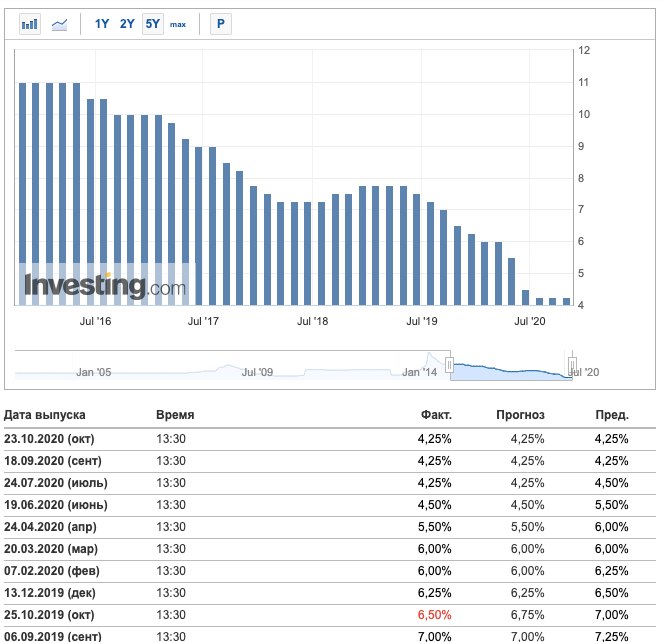Click the highlighted navigator range area

coord(511,370)
